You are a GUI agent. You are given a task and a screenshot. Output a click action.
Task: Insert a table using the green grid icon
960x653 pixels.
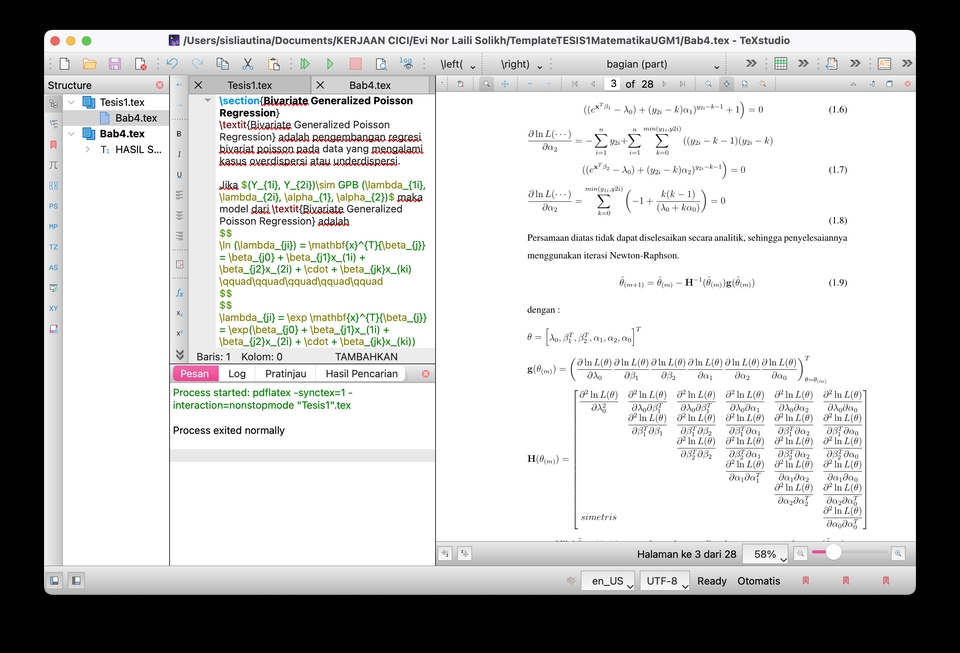(781, 64)
